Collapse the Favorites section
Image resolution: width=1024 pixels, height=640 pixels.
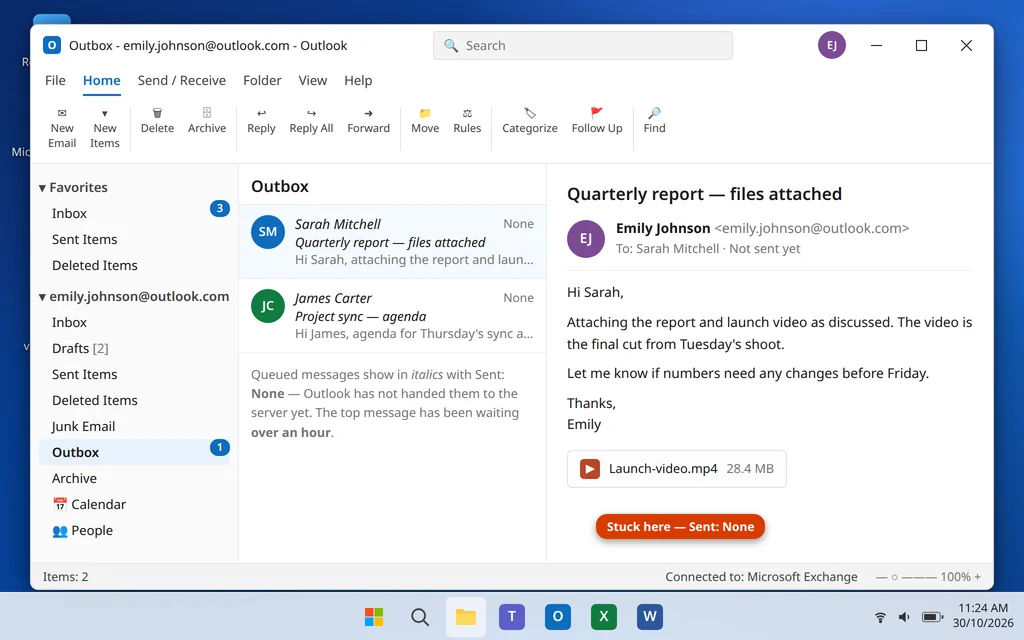[x=42, y=188]
